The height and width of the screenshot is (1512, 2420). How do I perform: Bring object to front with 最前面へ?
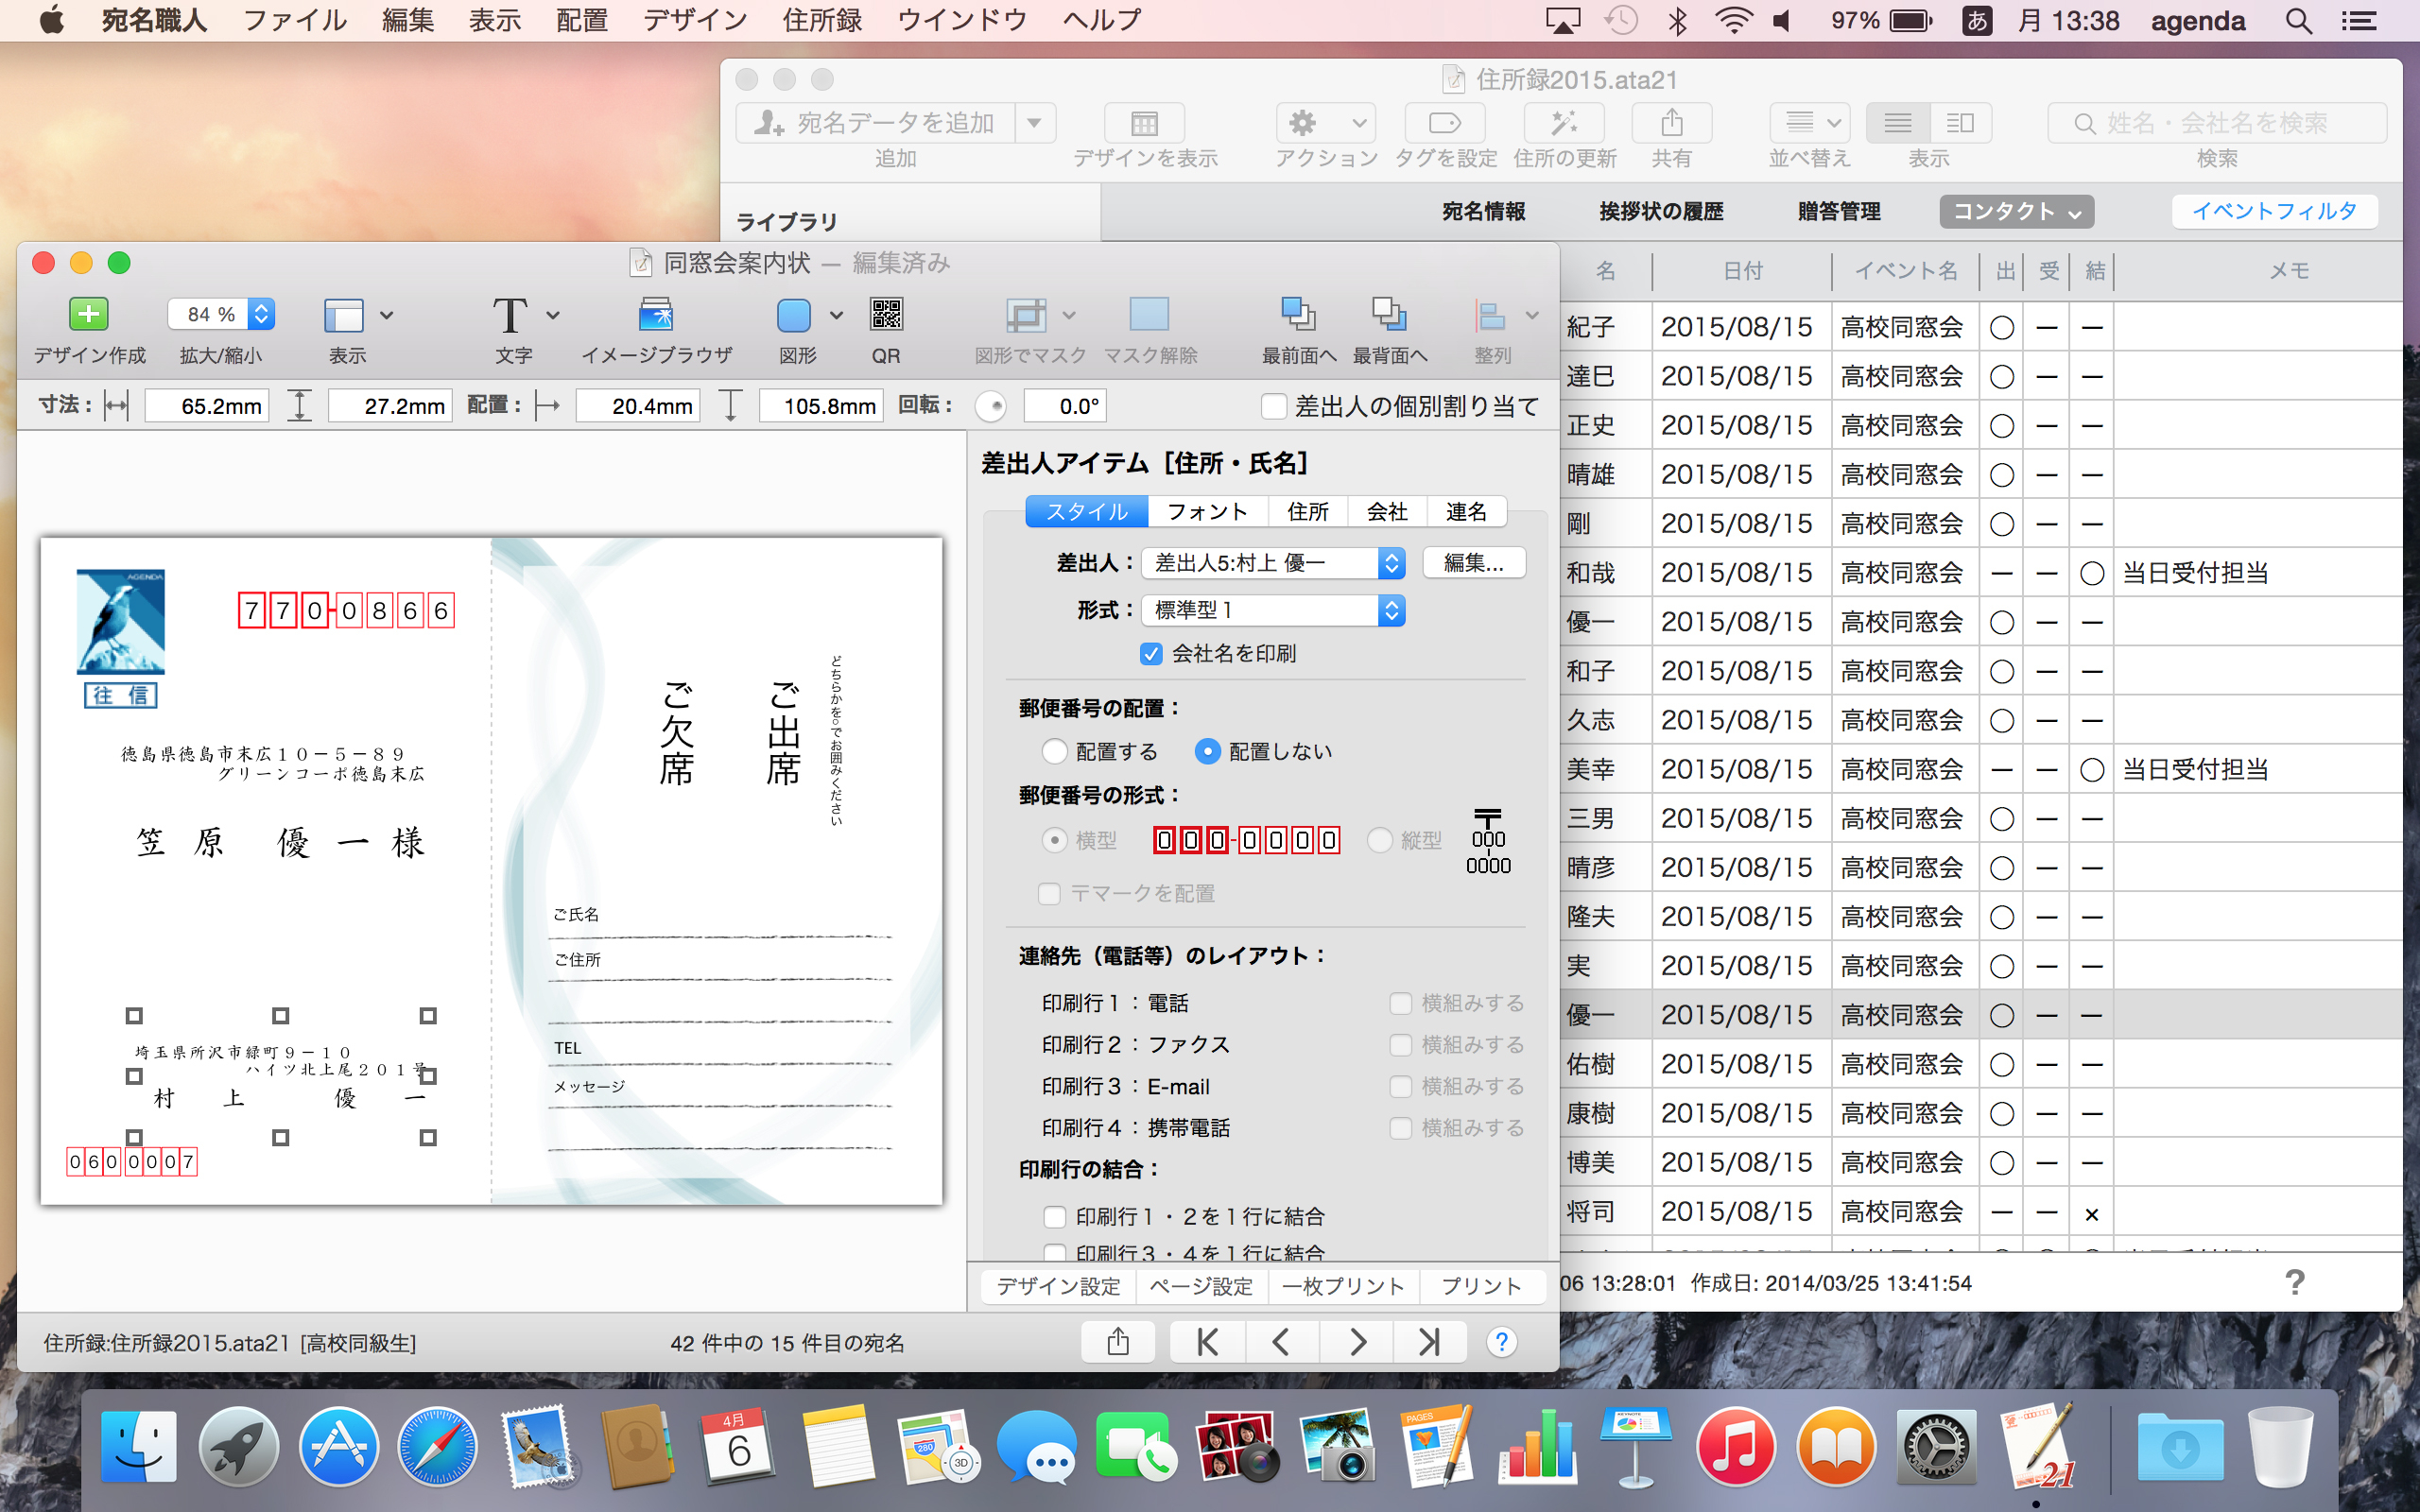coord(1298,314)
